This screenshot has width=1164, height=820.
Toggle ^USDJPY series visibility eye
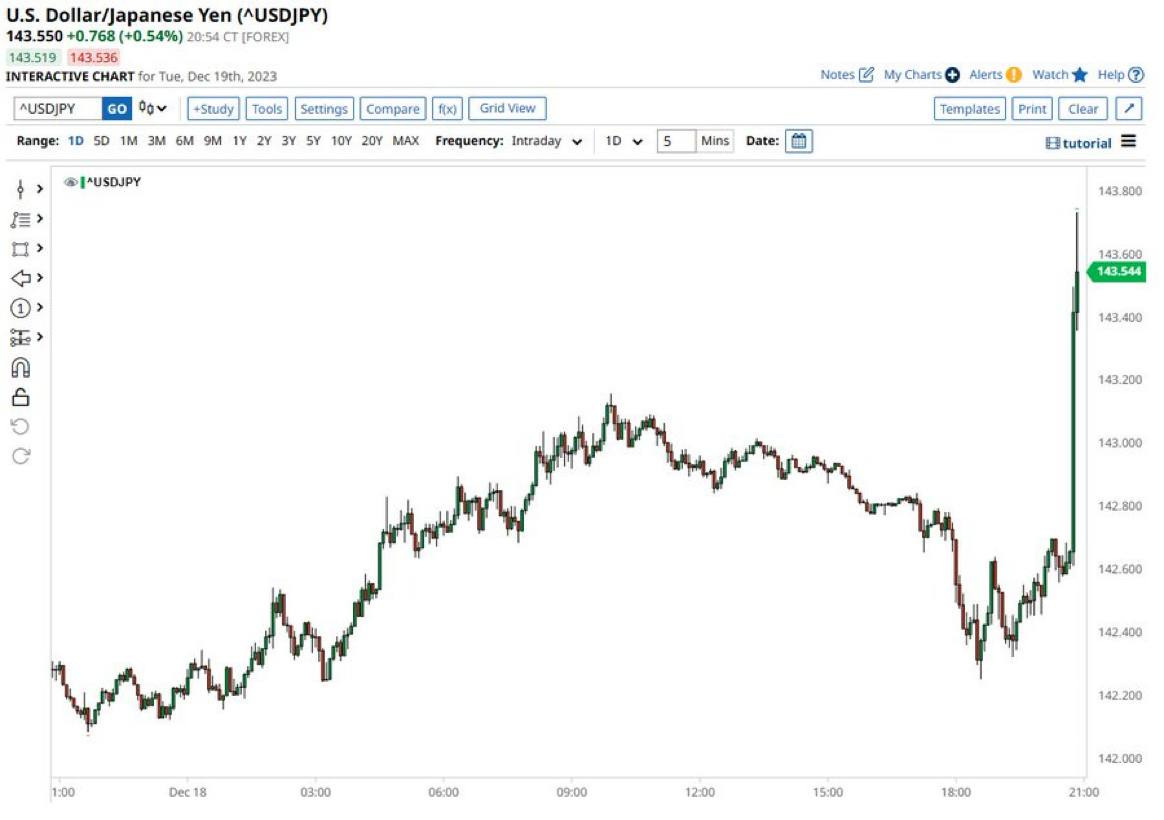[70, 182]
